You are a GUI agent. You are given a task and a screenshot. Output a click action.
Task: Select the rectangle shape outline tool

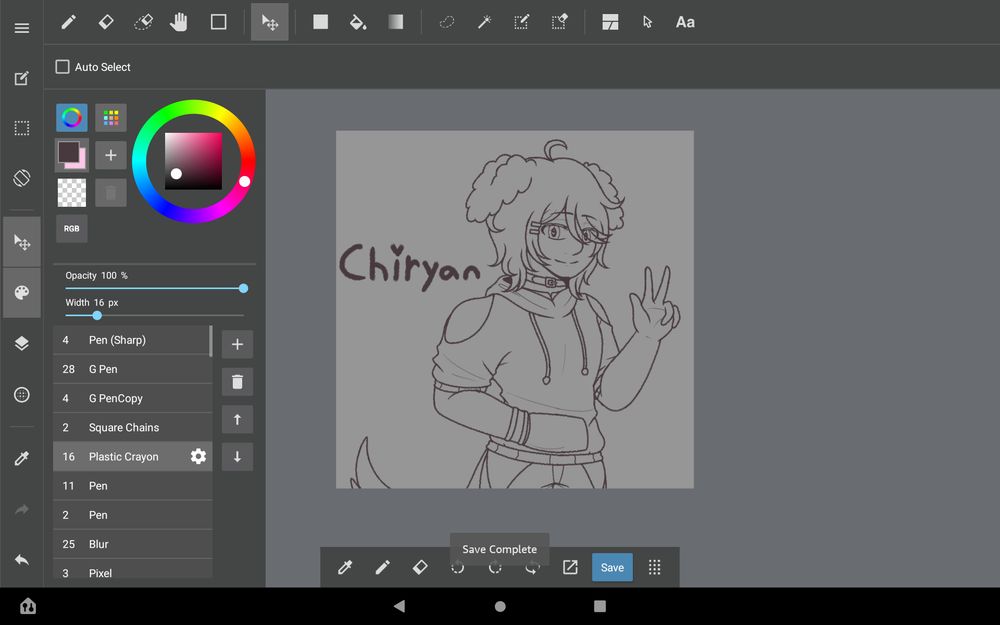219,22
